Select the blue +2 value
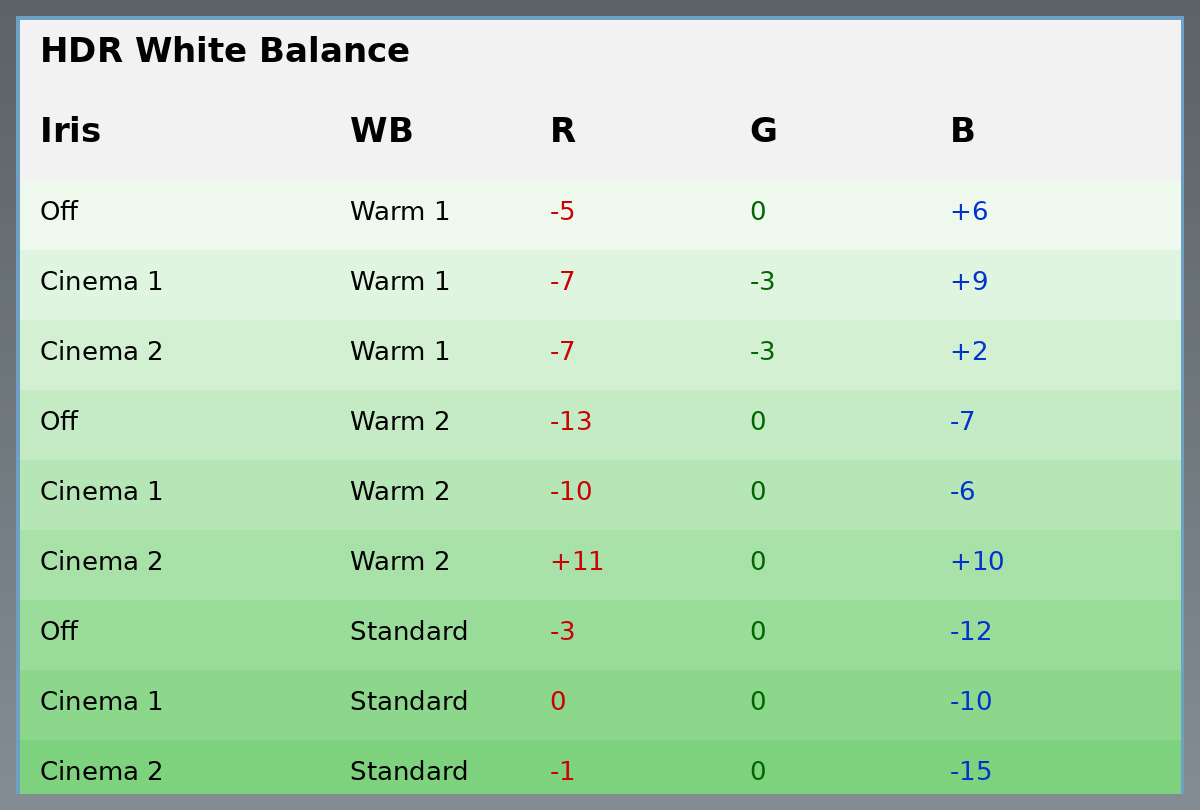 [x=968, y=353]
